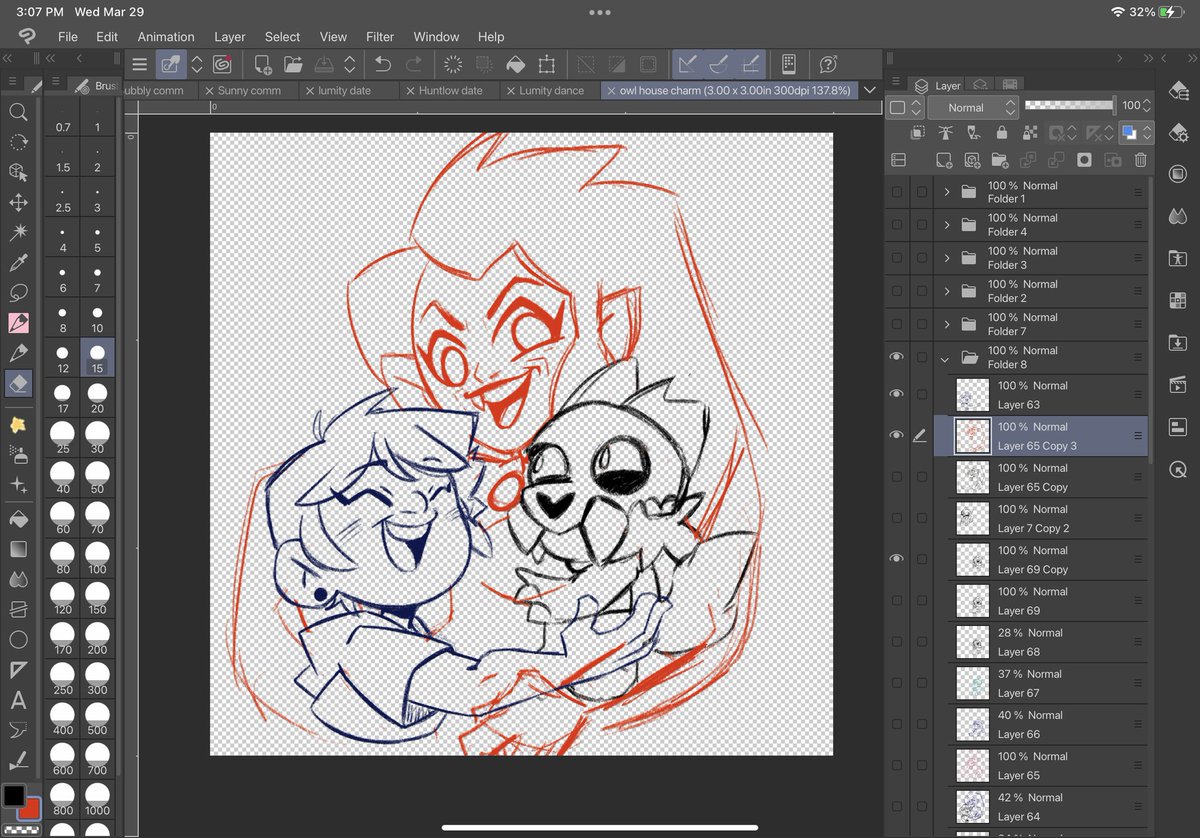Screen dimensions: 1200x838
Task: Open layer color effect dropdown arrows
Action: (x=1149, y=132)
